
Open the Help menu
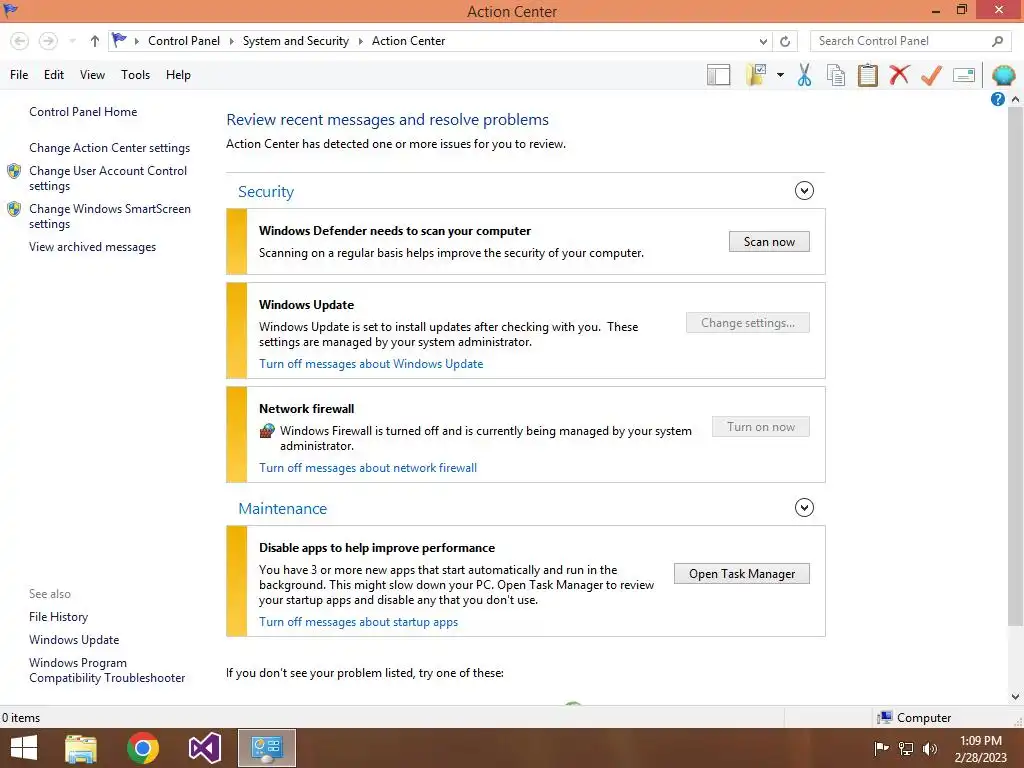coord(178,75)
